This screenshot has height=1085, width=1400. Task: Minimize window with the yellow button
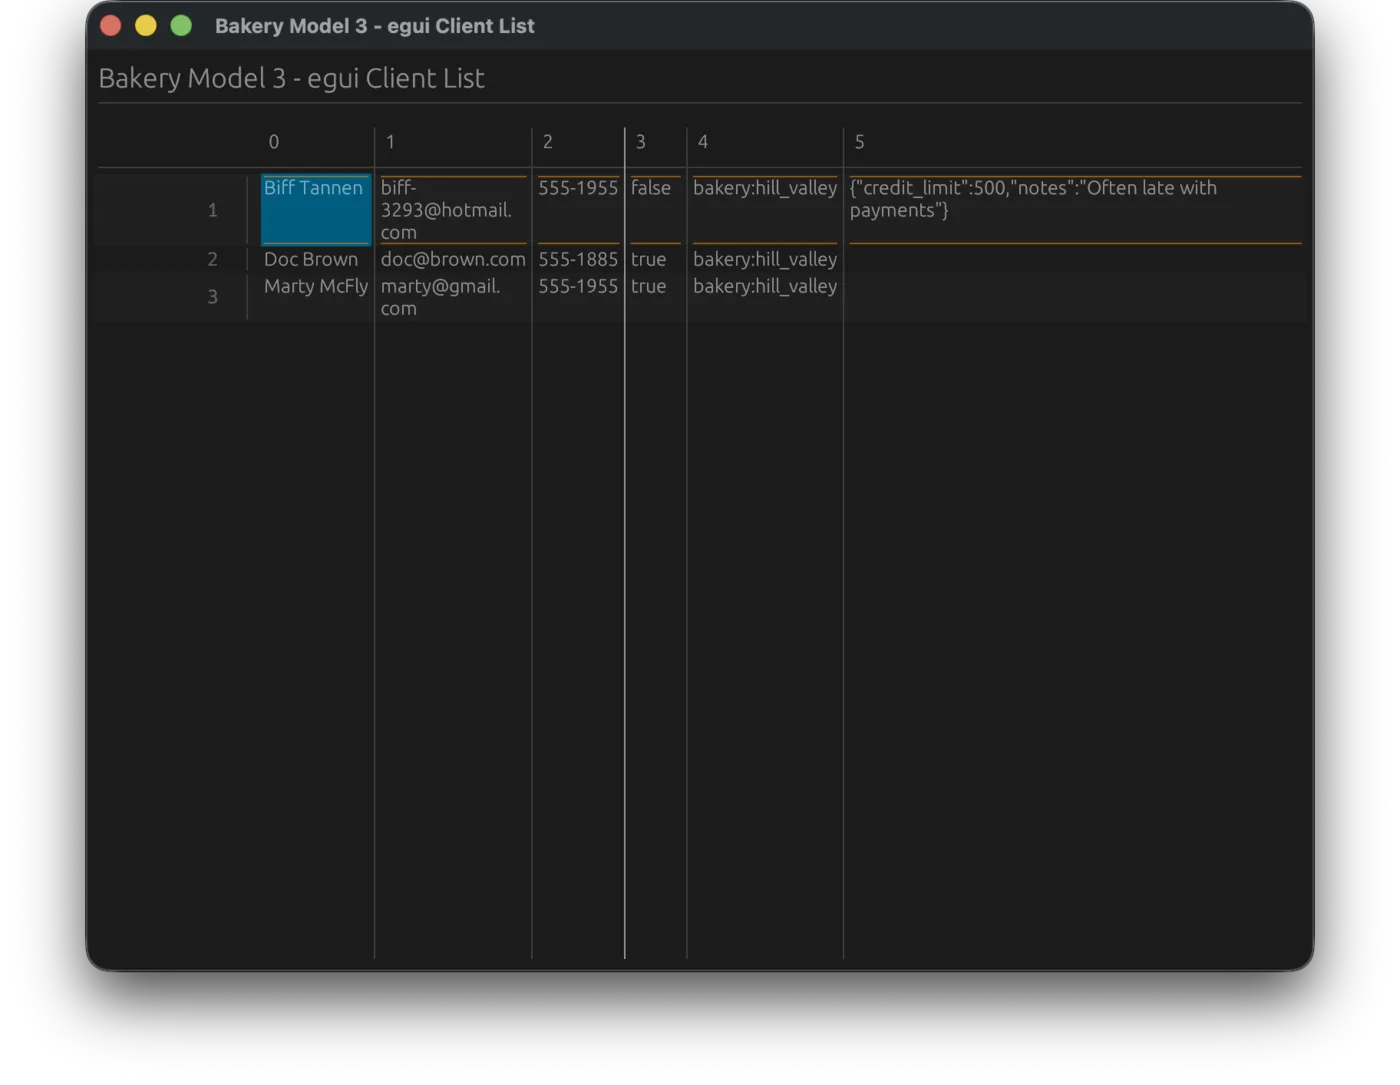[146, 26]
